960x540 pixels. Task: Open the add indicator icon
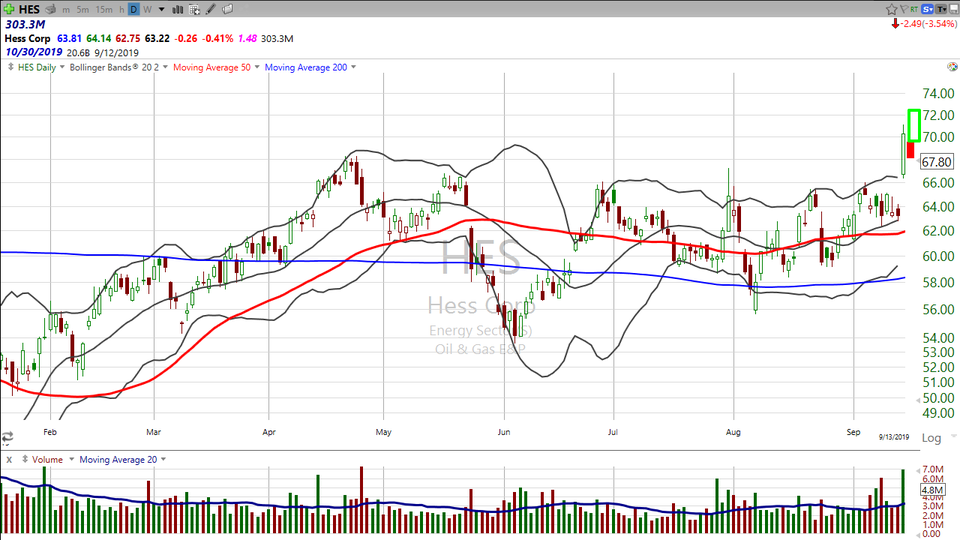pyautogui.click(x=195, y=9)
